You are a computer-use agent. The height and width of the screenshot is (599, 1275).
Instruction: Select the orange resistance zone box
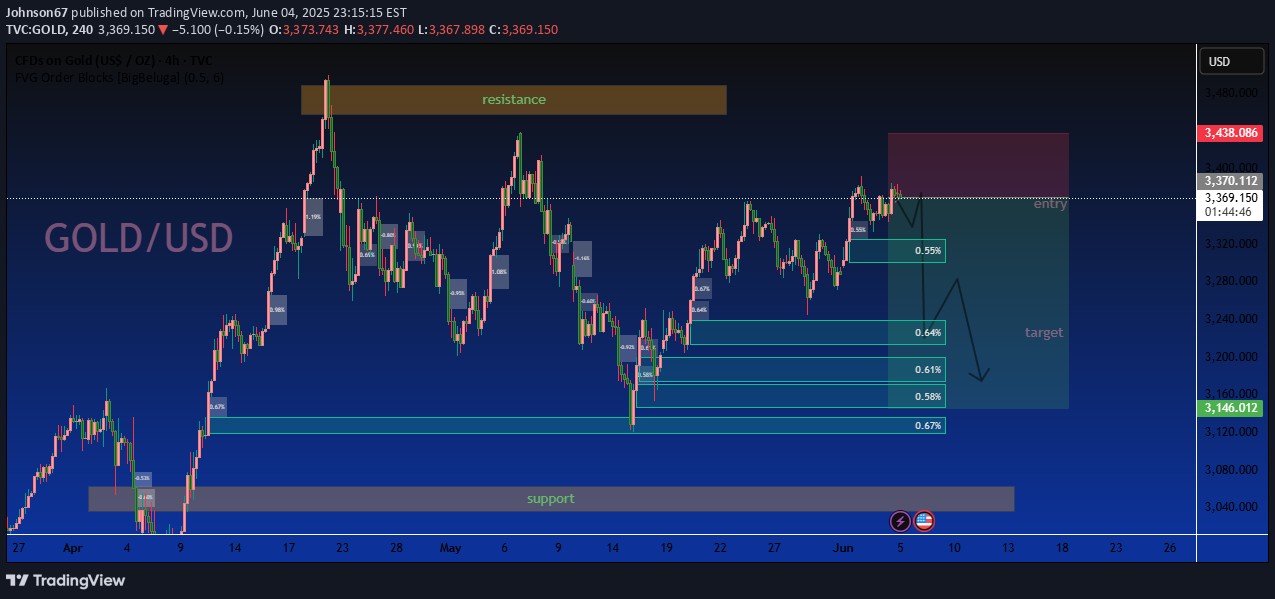tap(513, 100)
